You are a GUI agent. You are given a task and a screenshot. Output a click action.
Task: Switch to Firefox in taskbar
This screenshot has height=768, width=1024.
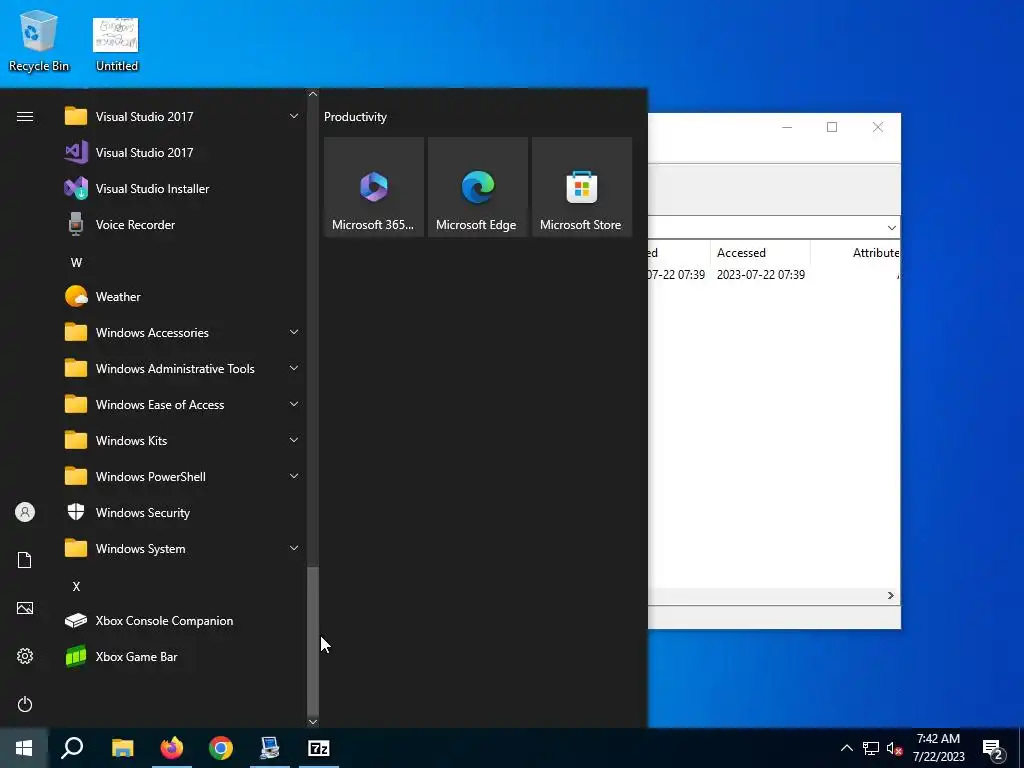(x=172, y=748)
